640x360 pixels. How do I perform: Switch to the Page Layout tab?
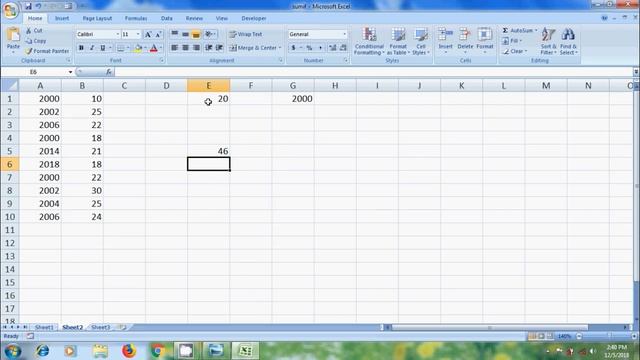[97, 18]
